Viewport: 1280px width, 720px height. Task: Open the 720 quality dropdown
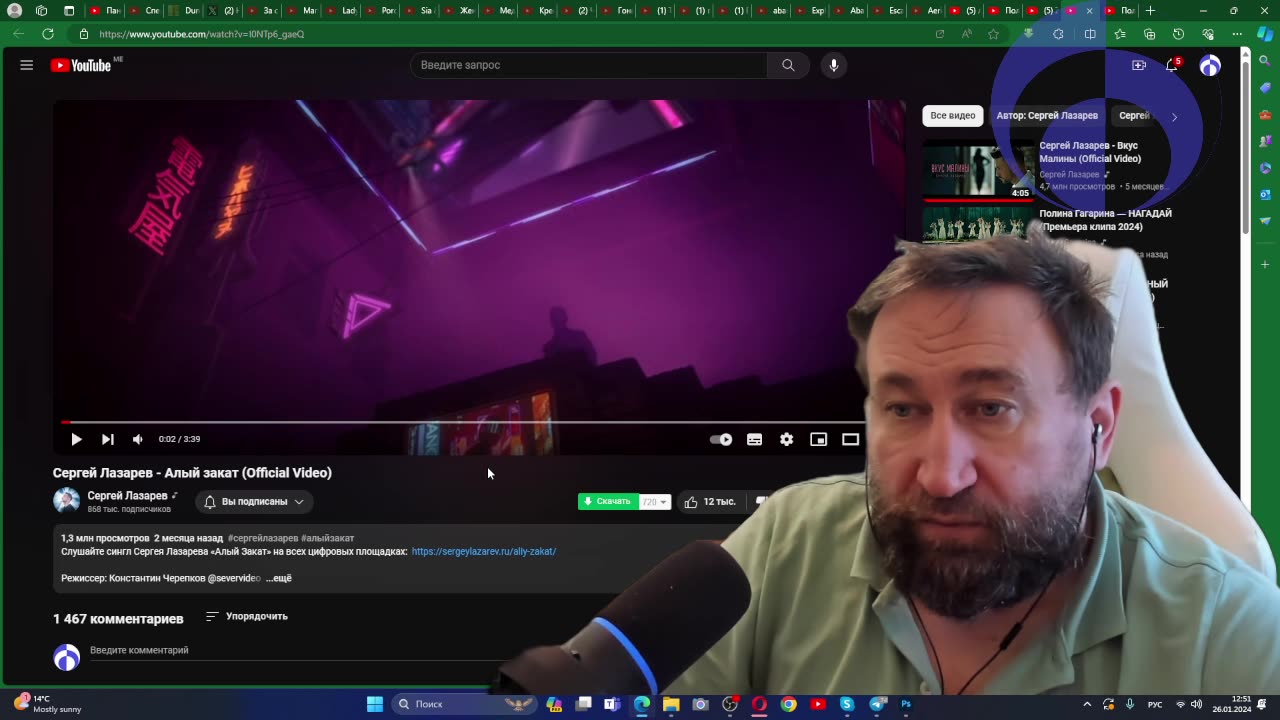pyautogui.click(x=654, y=502)
